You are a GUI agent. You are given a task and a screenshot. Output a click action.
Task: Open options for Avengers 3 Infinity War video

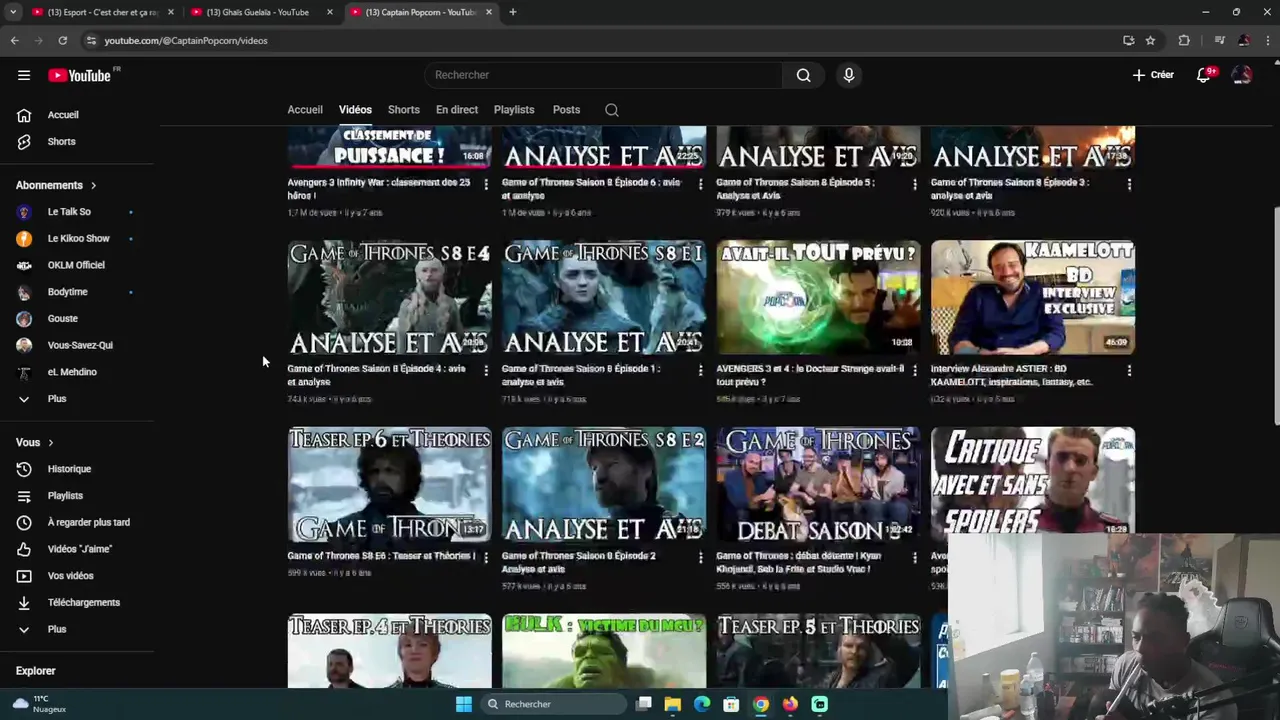[x=486, y=184]
